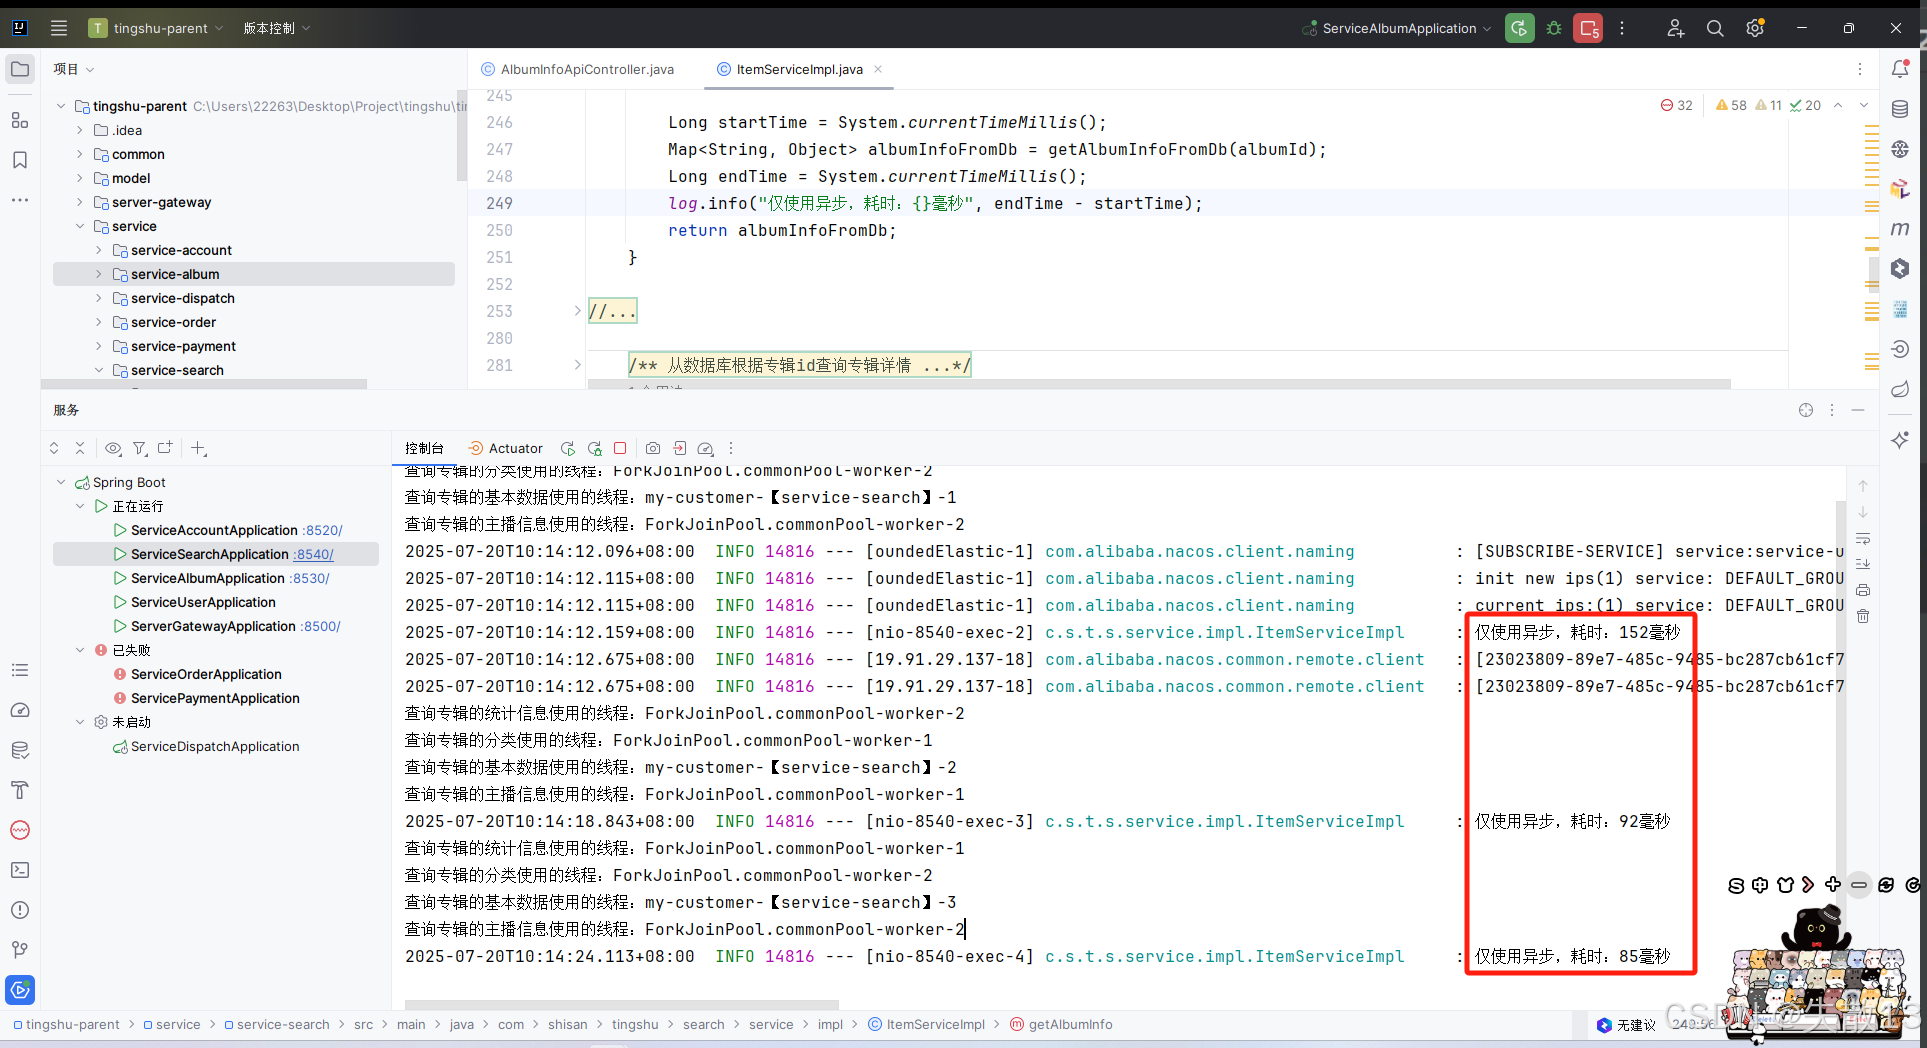This screenshot has width=1927, height=1048.
Task: Toggle the Services filter funnel
Action: pyautogui.click(x=140, y=448)
